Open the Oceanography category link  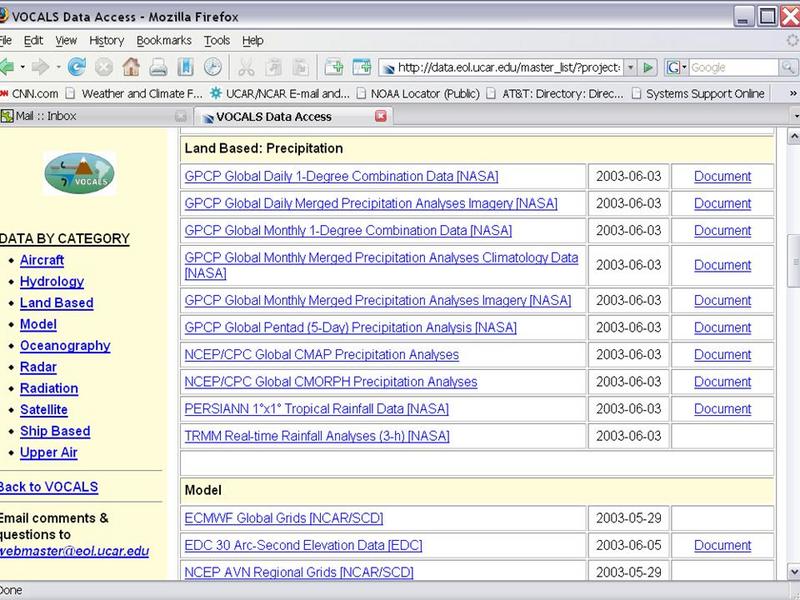tap(65, 346)
